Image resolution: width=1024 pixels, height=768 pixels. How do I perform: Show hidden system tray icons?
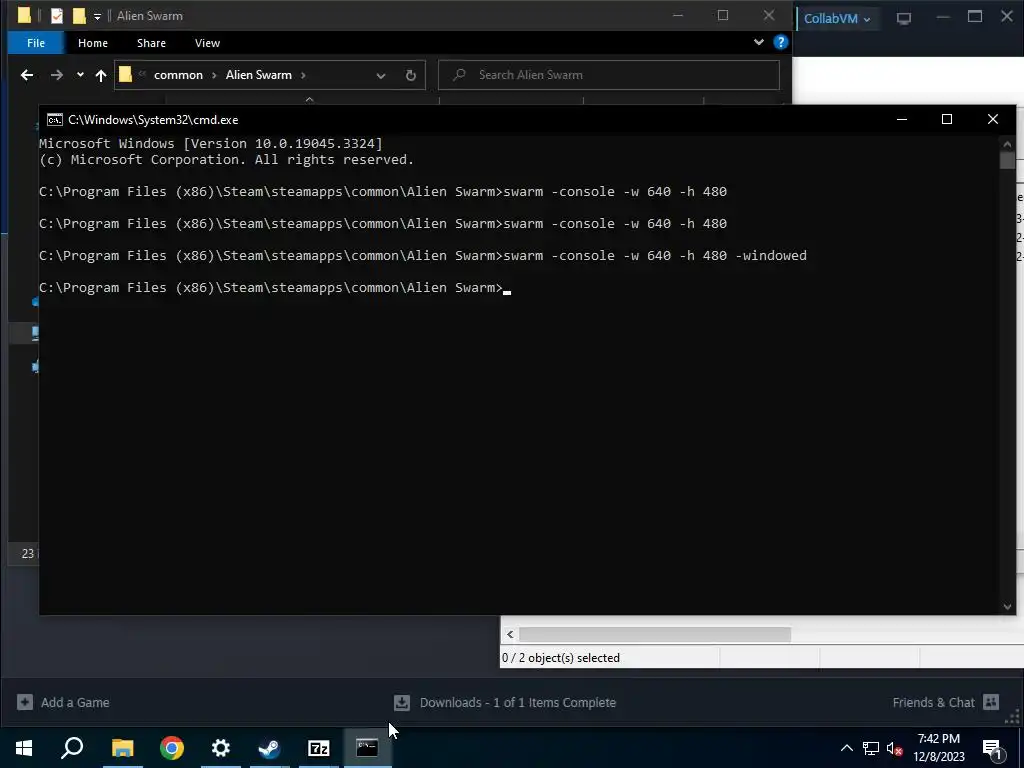click(846, 748)
